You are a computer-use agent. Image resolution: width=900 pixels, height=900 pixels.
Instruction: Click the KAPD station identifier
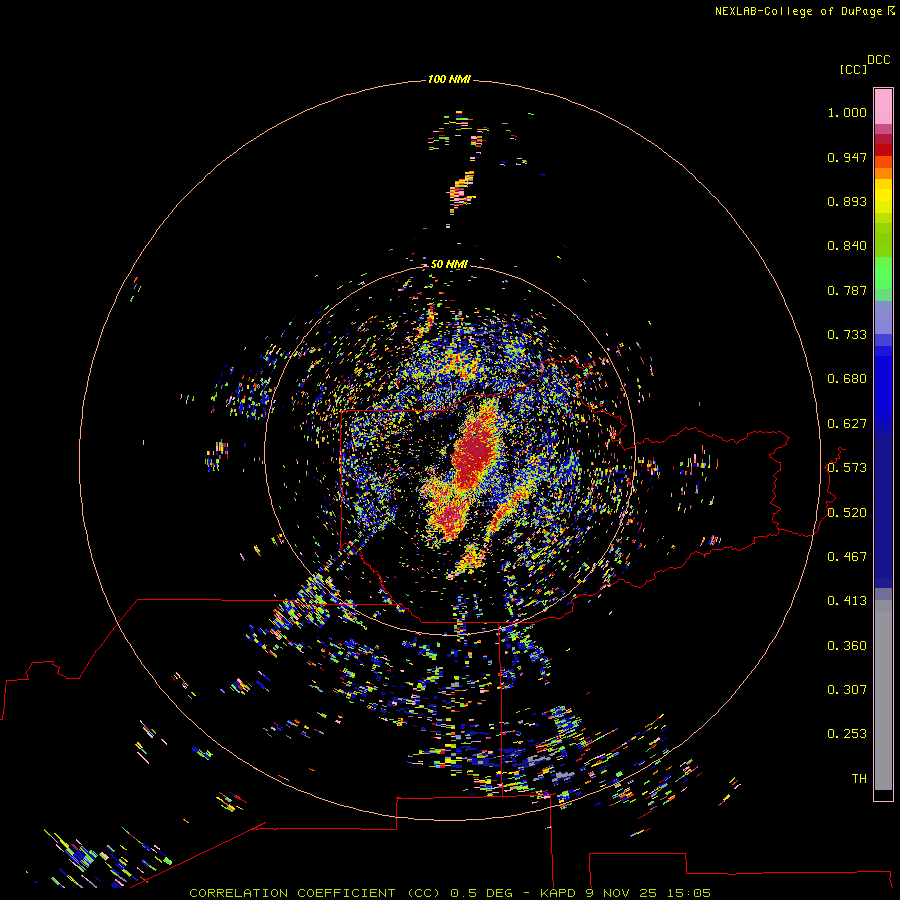(557, 893)
